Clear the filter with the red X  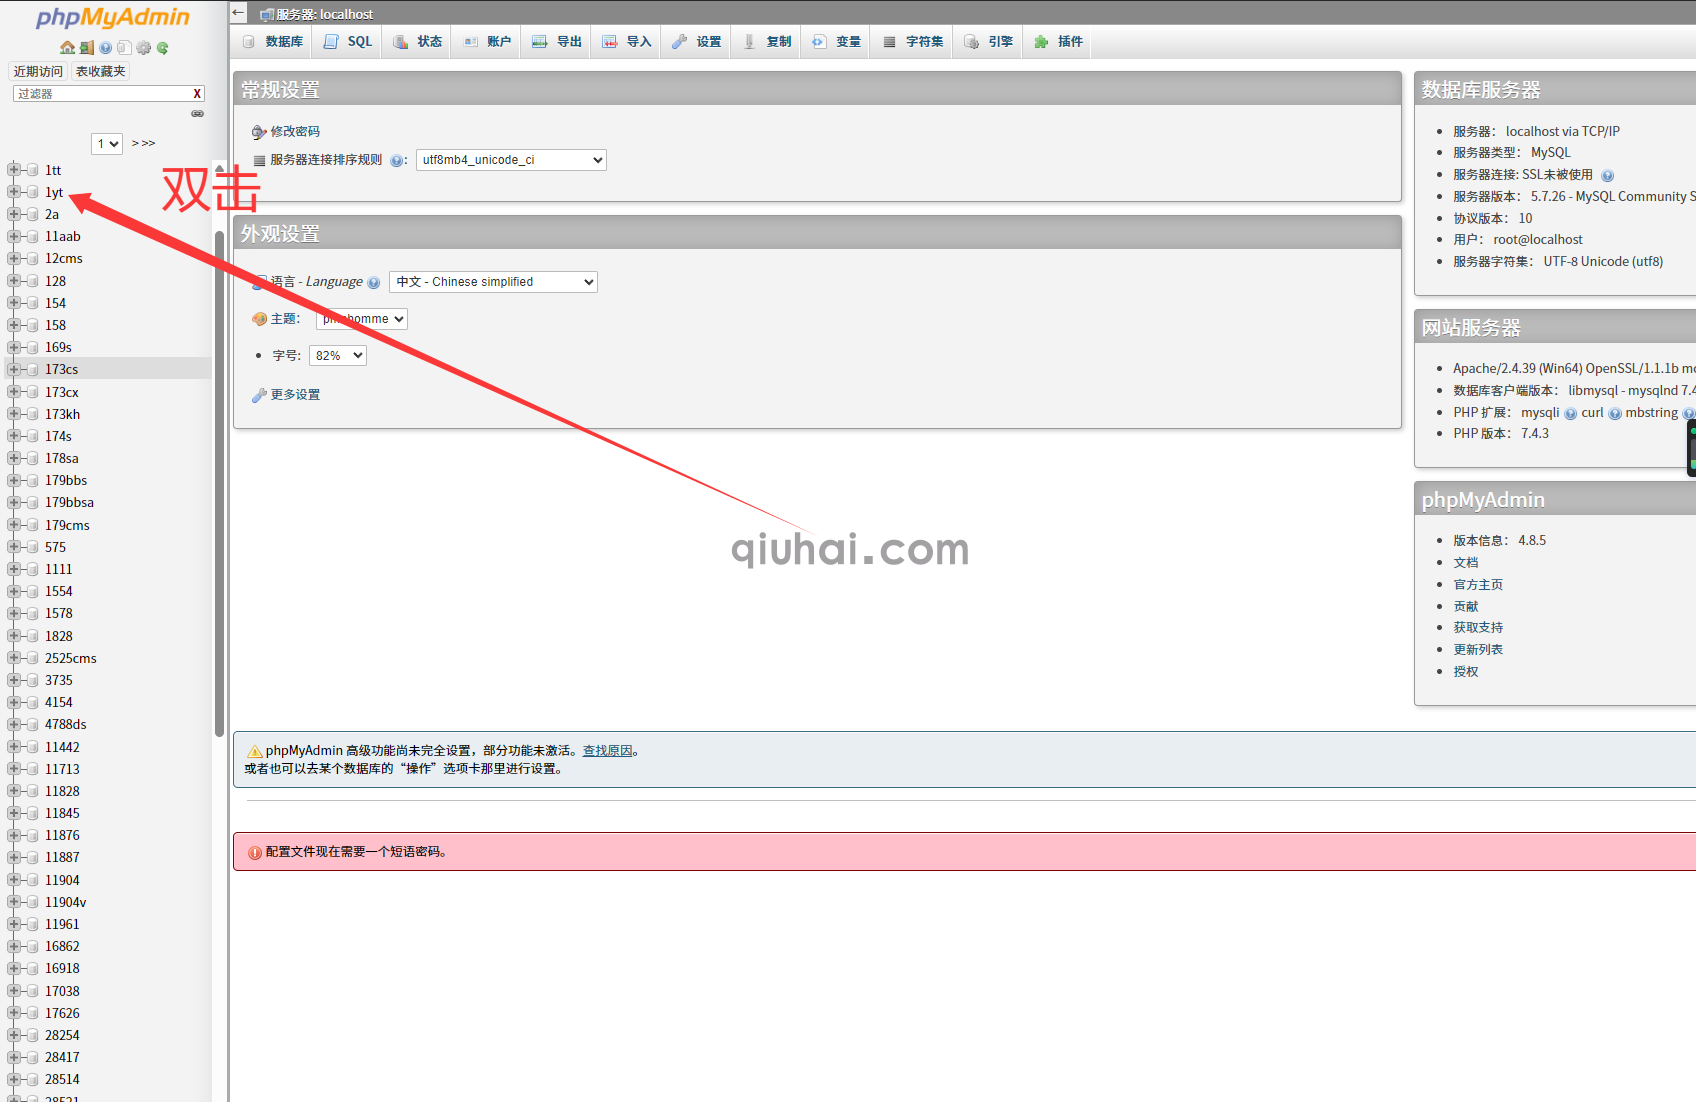tap(197, 93)
